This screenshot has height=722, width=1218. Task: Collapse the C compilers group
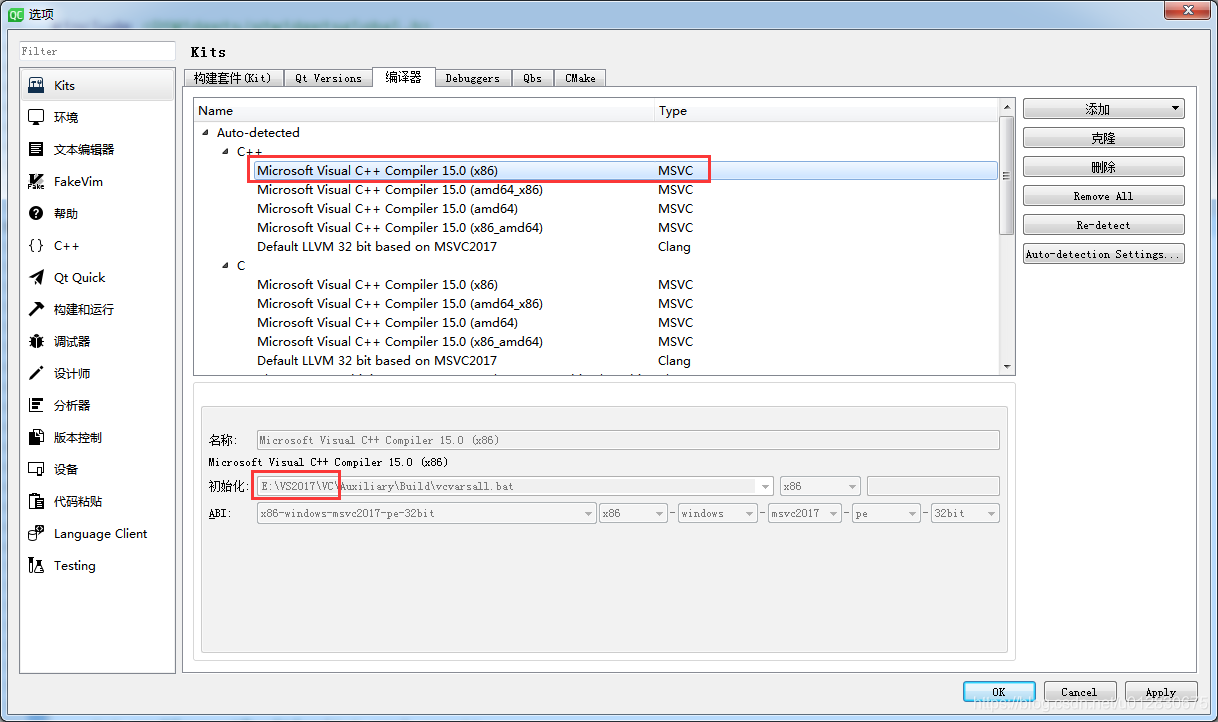pyautogui.click(x=225, y=265)
